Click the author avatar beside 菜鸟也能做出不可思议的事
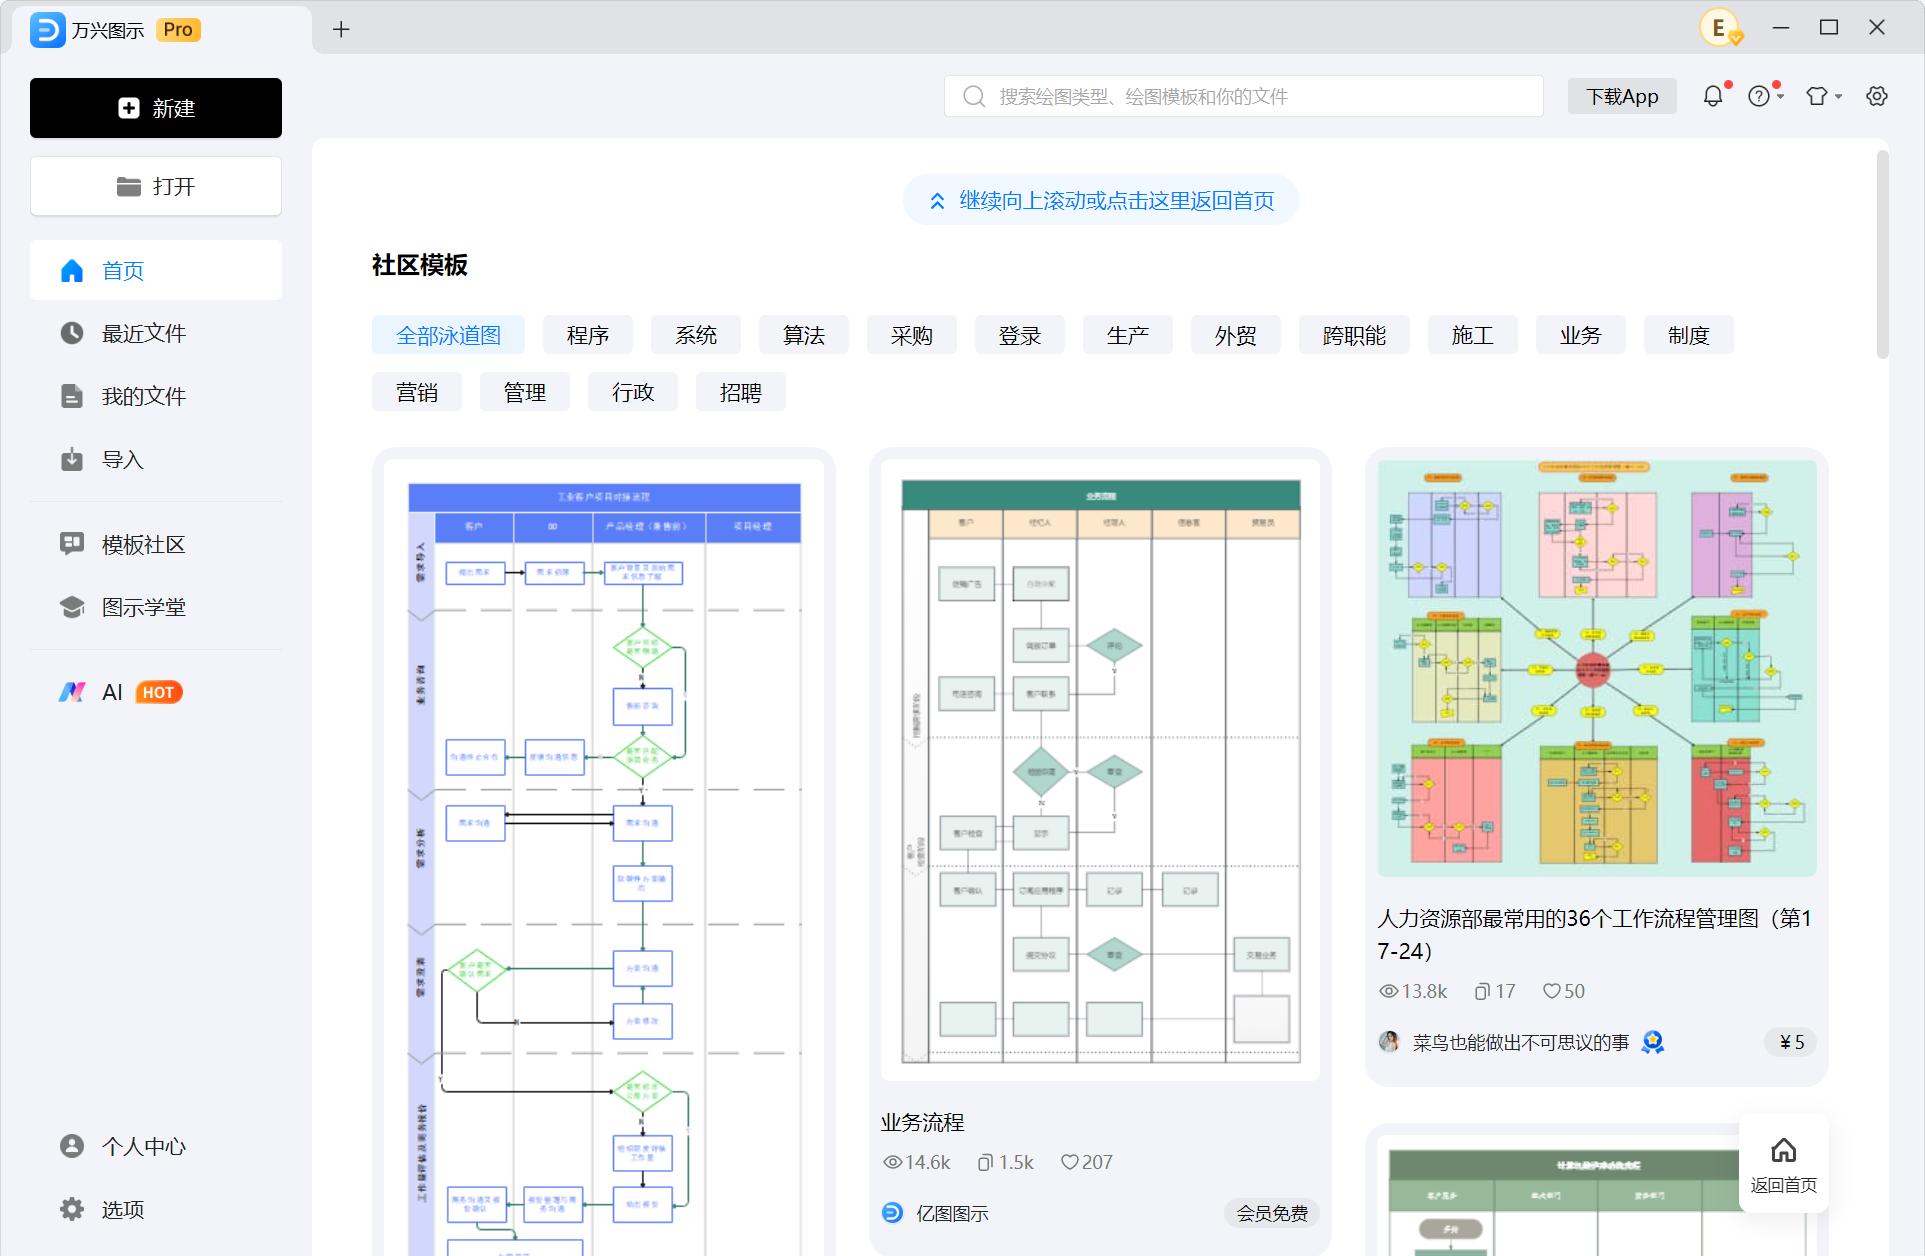Image resolution: width=1925 pixels, height=1256 pixels. click(x=1389, y=1042)
